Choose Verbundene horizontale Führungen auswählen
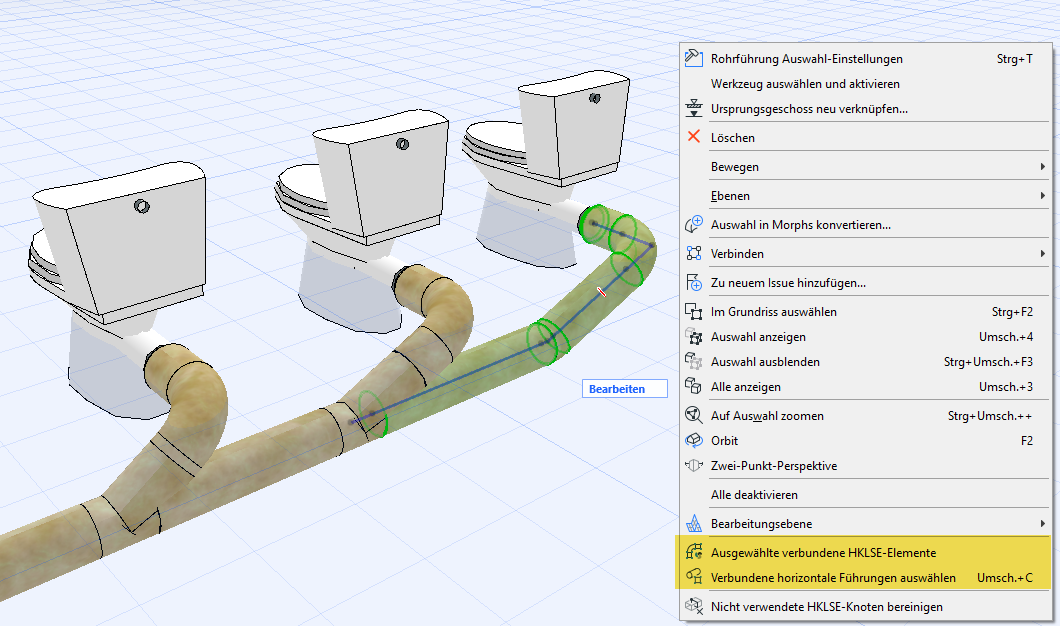The height and width of the screenshot is (626, 1060). click(833, 578)
